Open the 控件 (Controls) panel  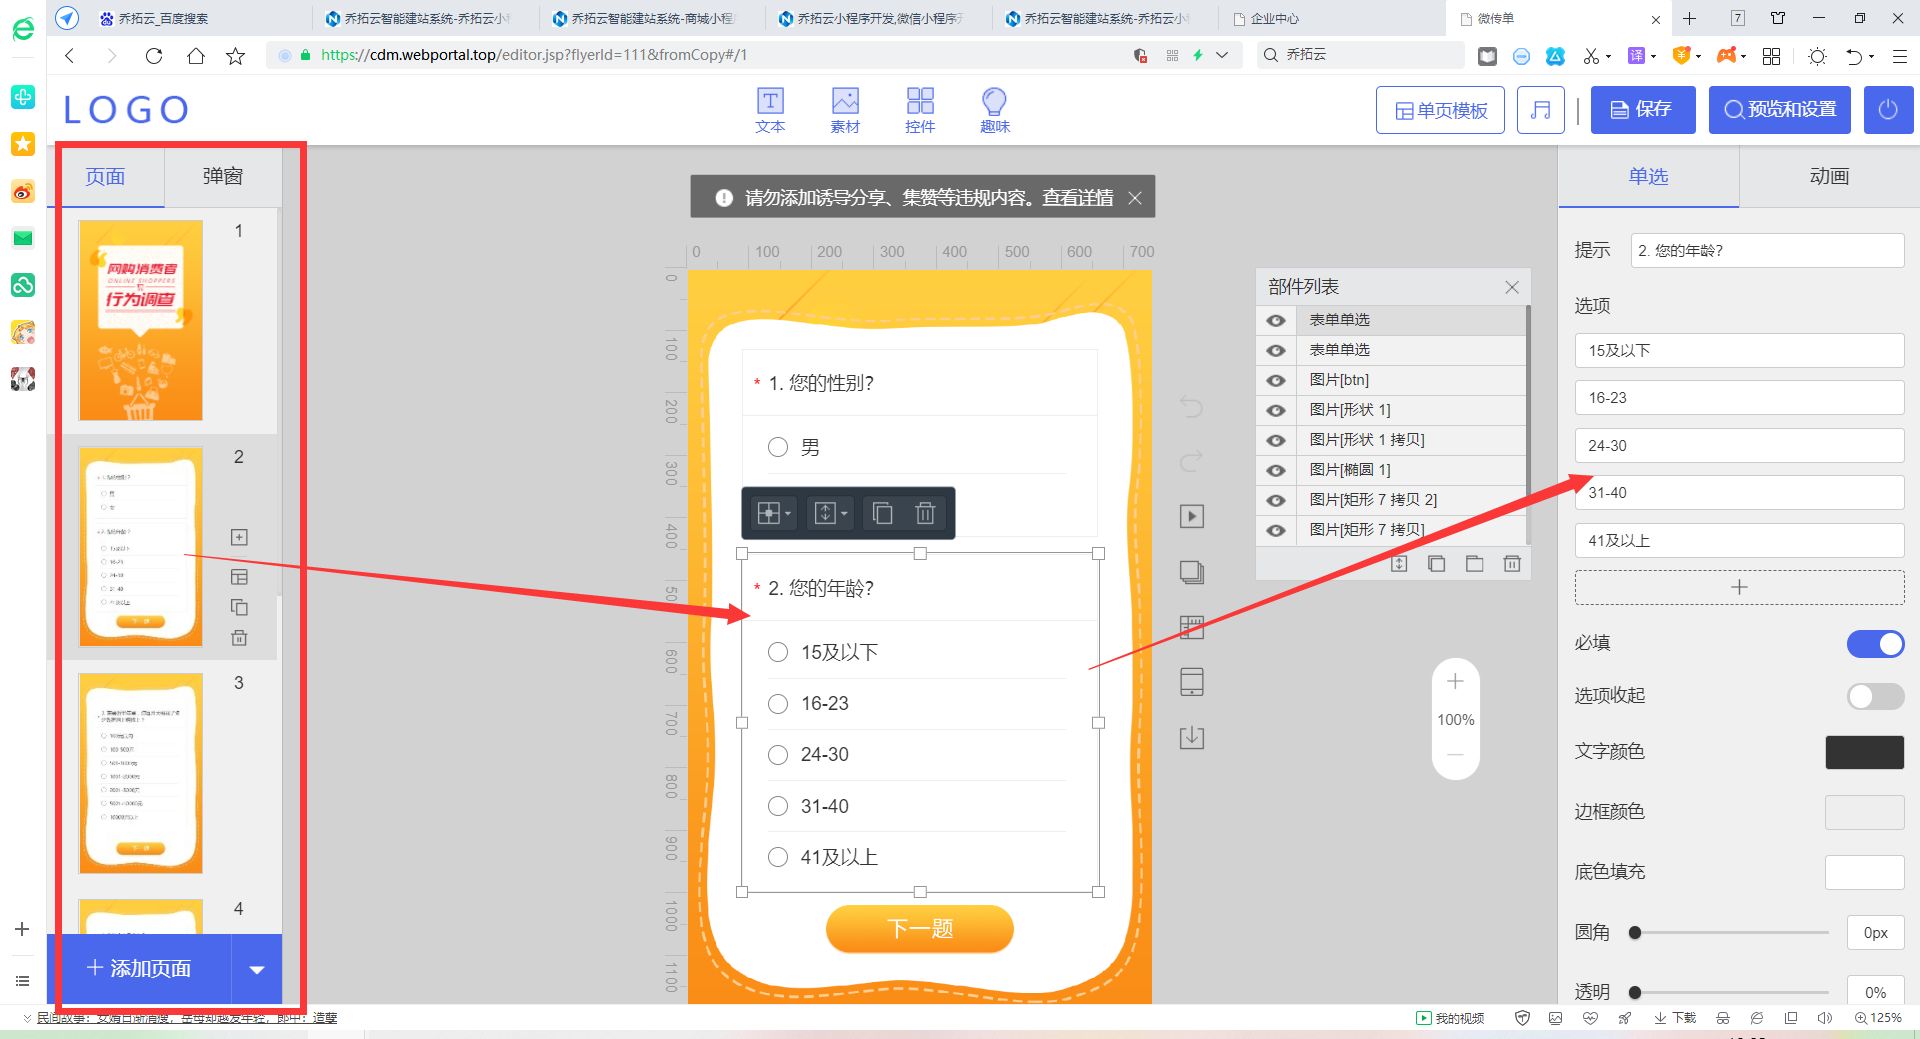pyautogui.click(x=920, y=108)
